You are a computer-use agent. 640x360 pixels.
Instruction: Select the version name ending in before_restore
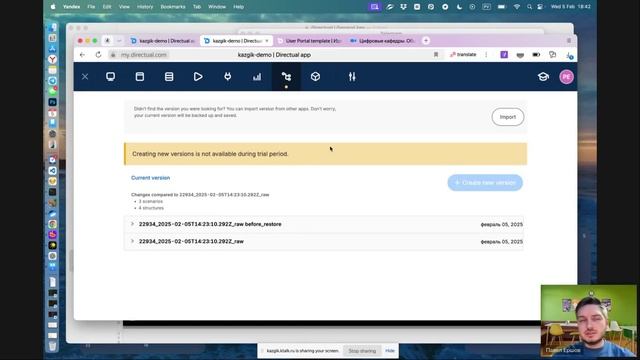[210, 224]
